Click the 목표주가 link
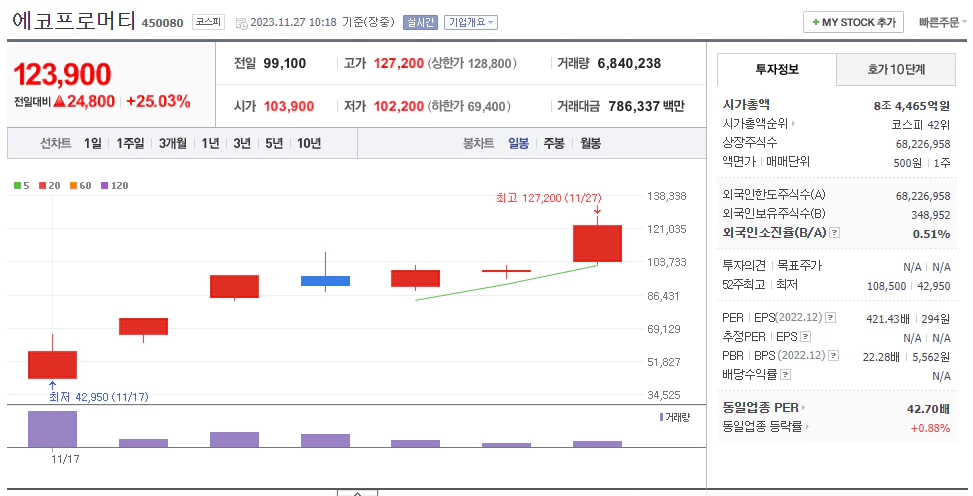This screenshot has height=496, width=973. click(x=799, y=266)
